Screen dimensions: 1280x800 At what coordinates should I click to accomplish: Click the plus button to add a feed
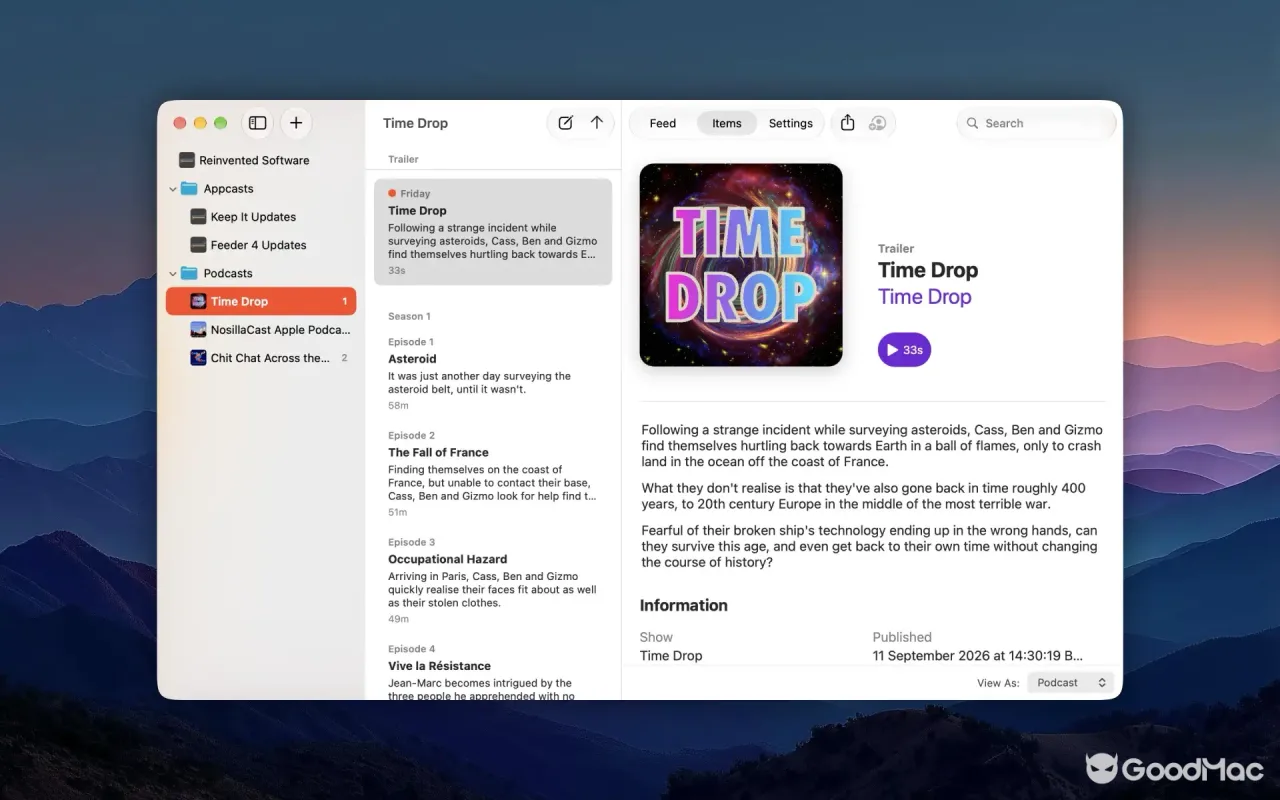(x=296, y=123)
